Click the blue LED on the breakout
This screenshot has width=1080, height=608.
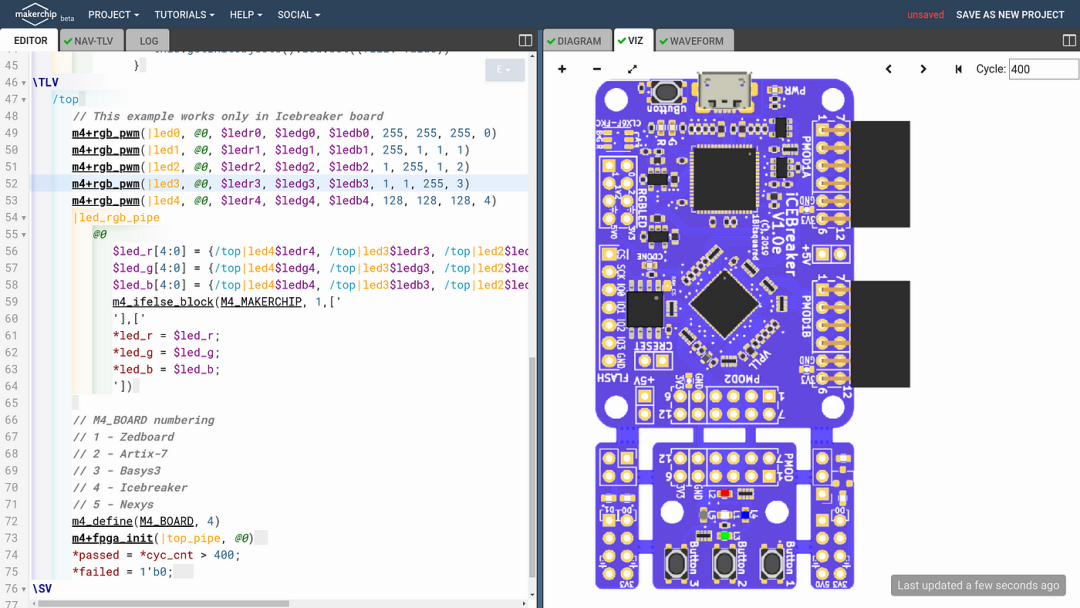(x=745, y=515)
